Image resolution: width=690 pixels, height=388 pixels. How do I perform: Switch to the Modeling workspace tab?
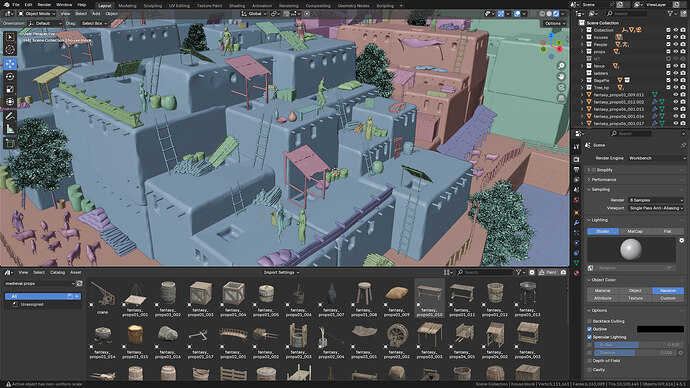click(x=127, y=6)
